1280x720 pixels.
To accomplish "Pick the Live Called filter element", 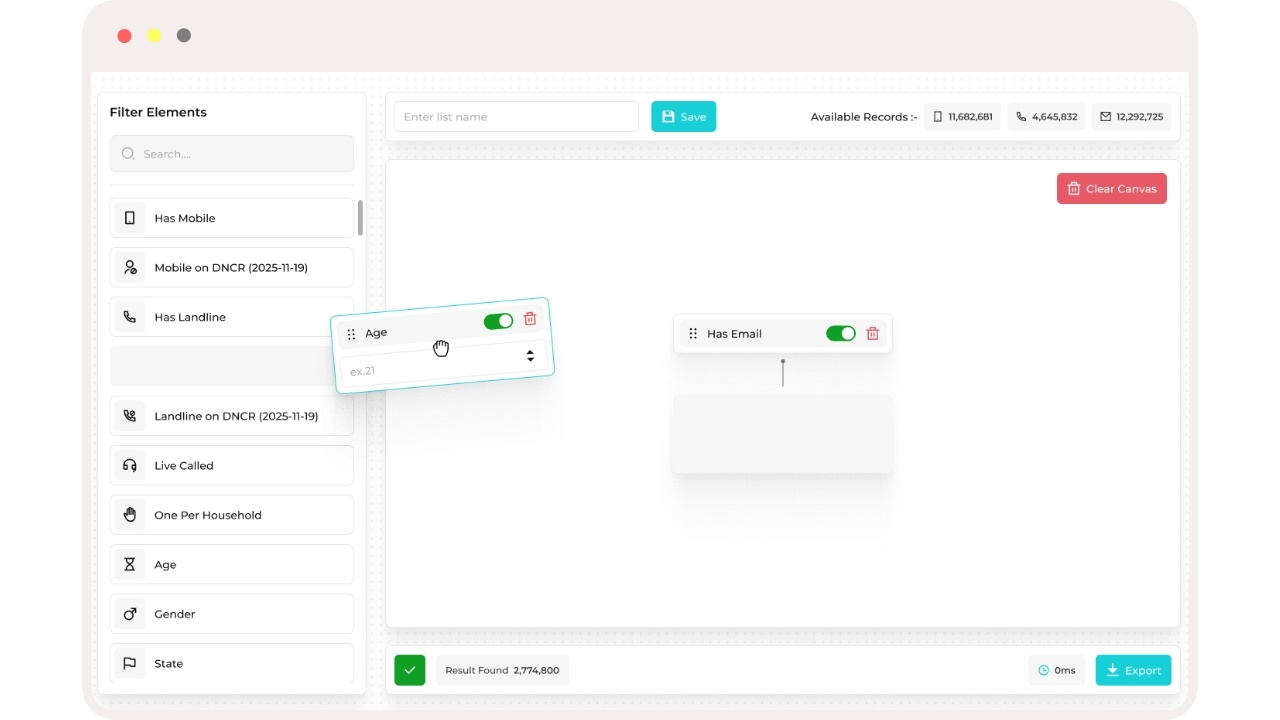I will [231, 465].
